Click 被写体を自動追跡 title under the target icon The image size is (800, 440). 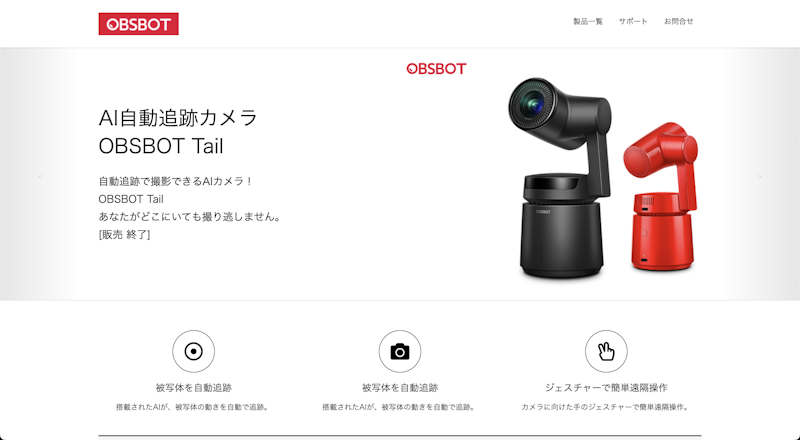coord(193,388)
